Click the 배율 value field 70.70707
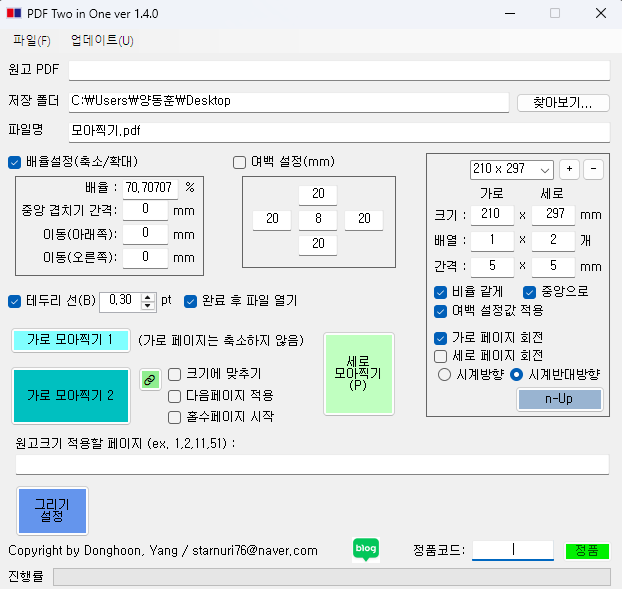 150,188
